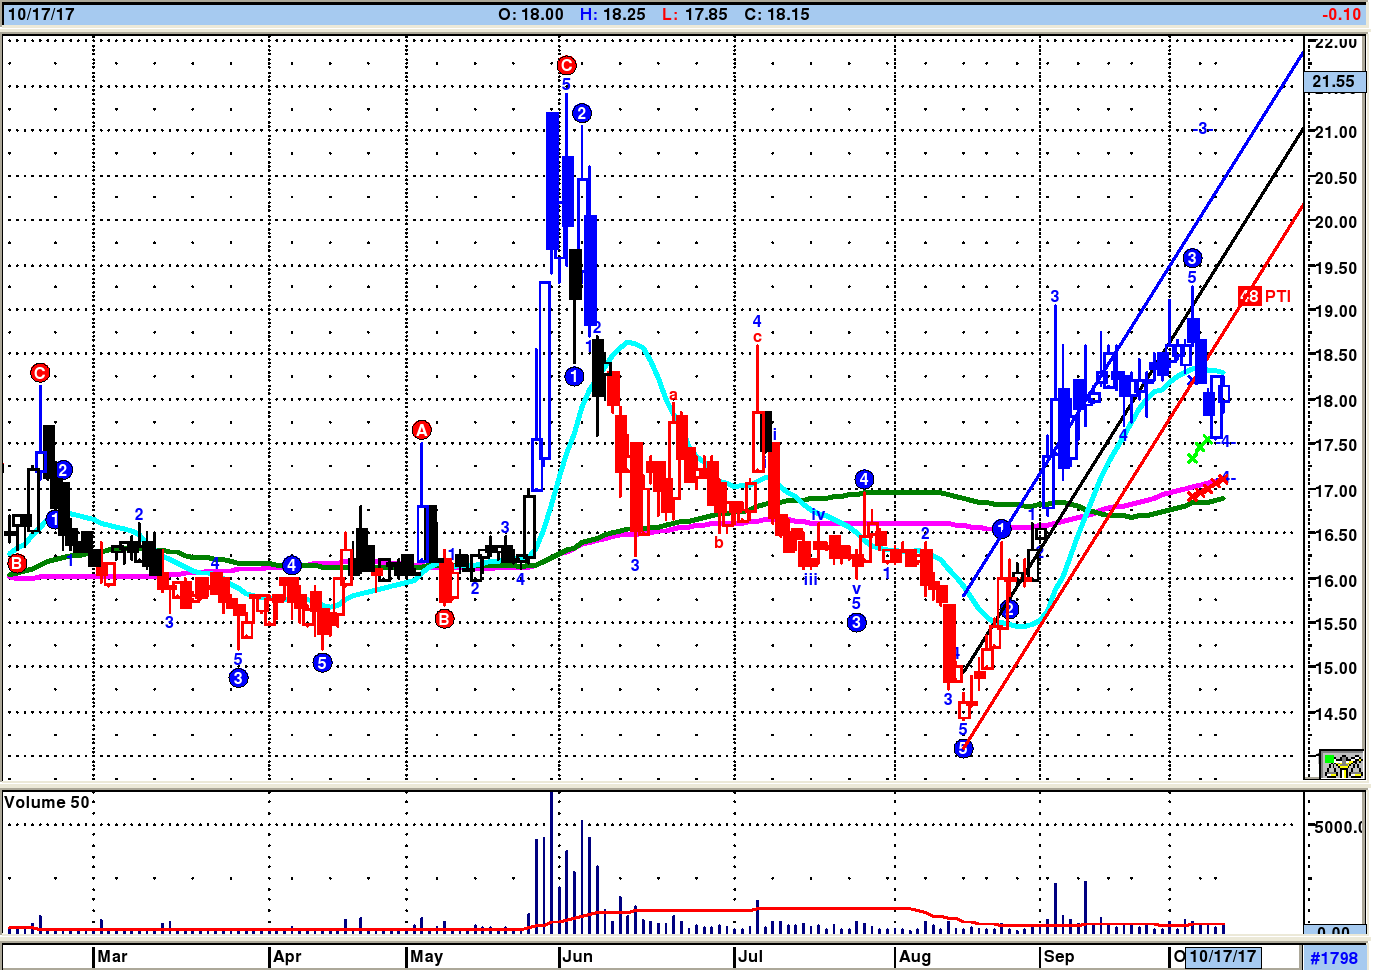Select the blue circled 4 in late July
The image size is (1400, 970).
pyautogui.click(x=864, y=480)
